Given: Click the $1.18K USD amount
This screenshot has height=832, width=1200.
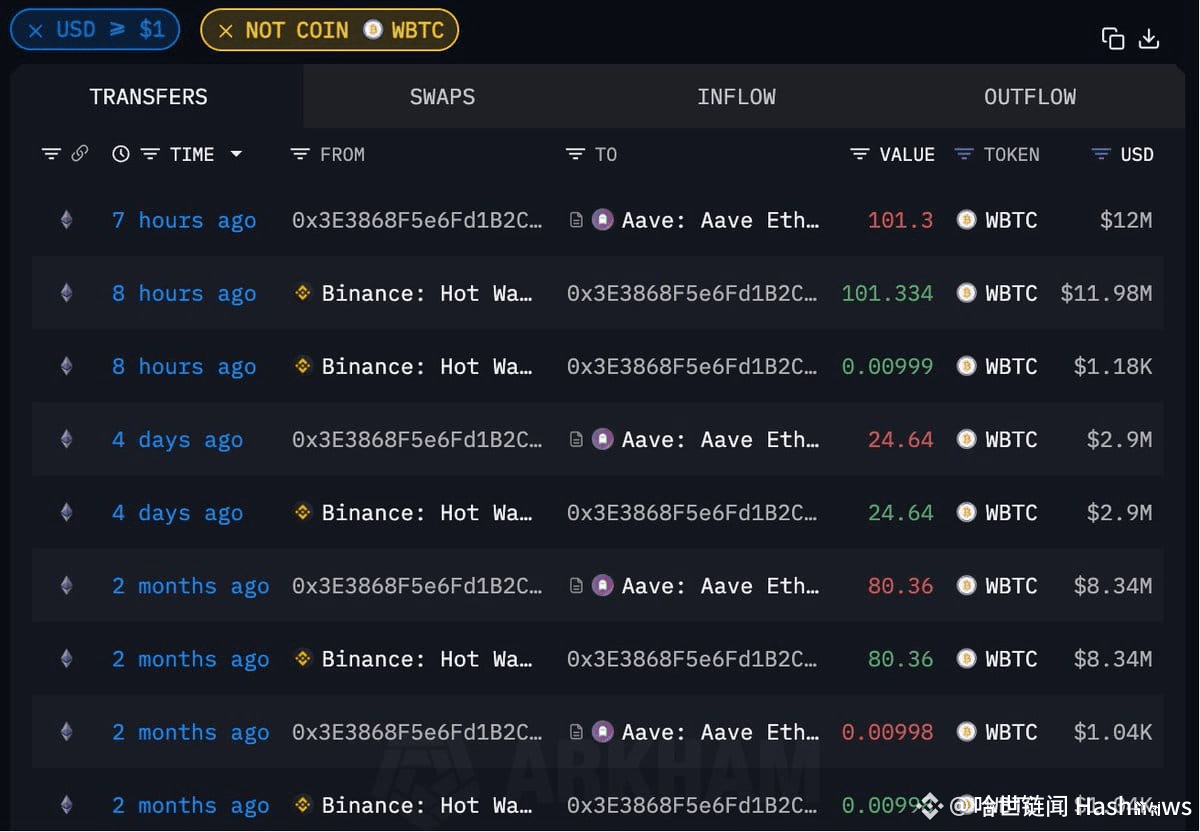Looking at the screenshot, I should 1113,367.
